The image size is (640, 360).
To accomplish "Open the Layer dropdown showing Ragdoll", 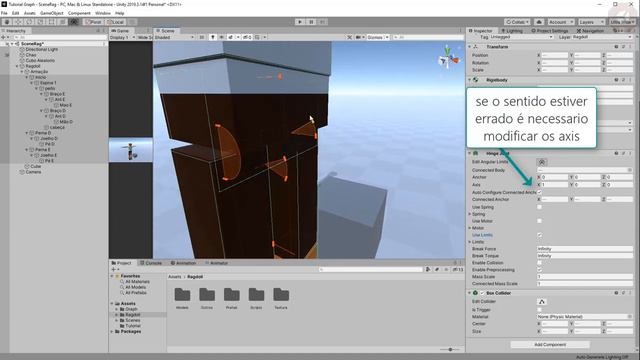I will [602, 37].
